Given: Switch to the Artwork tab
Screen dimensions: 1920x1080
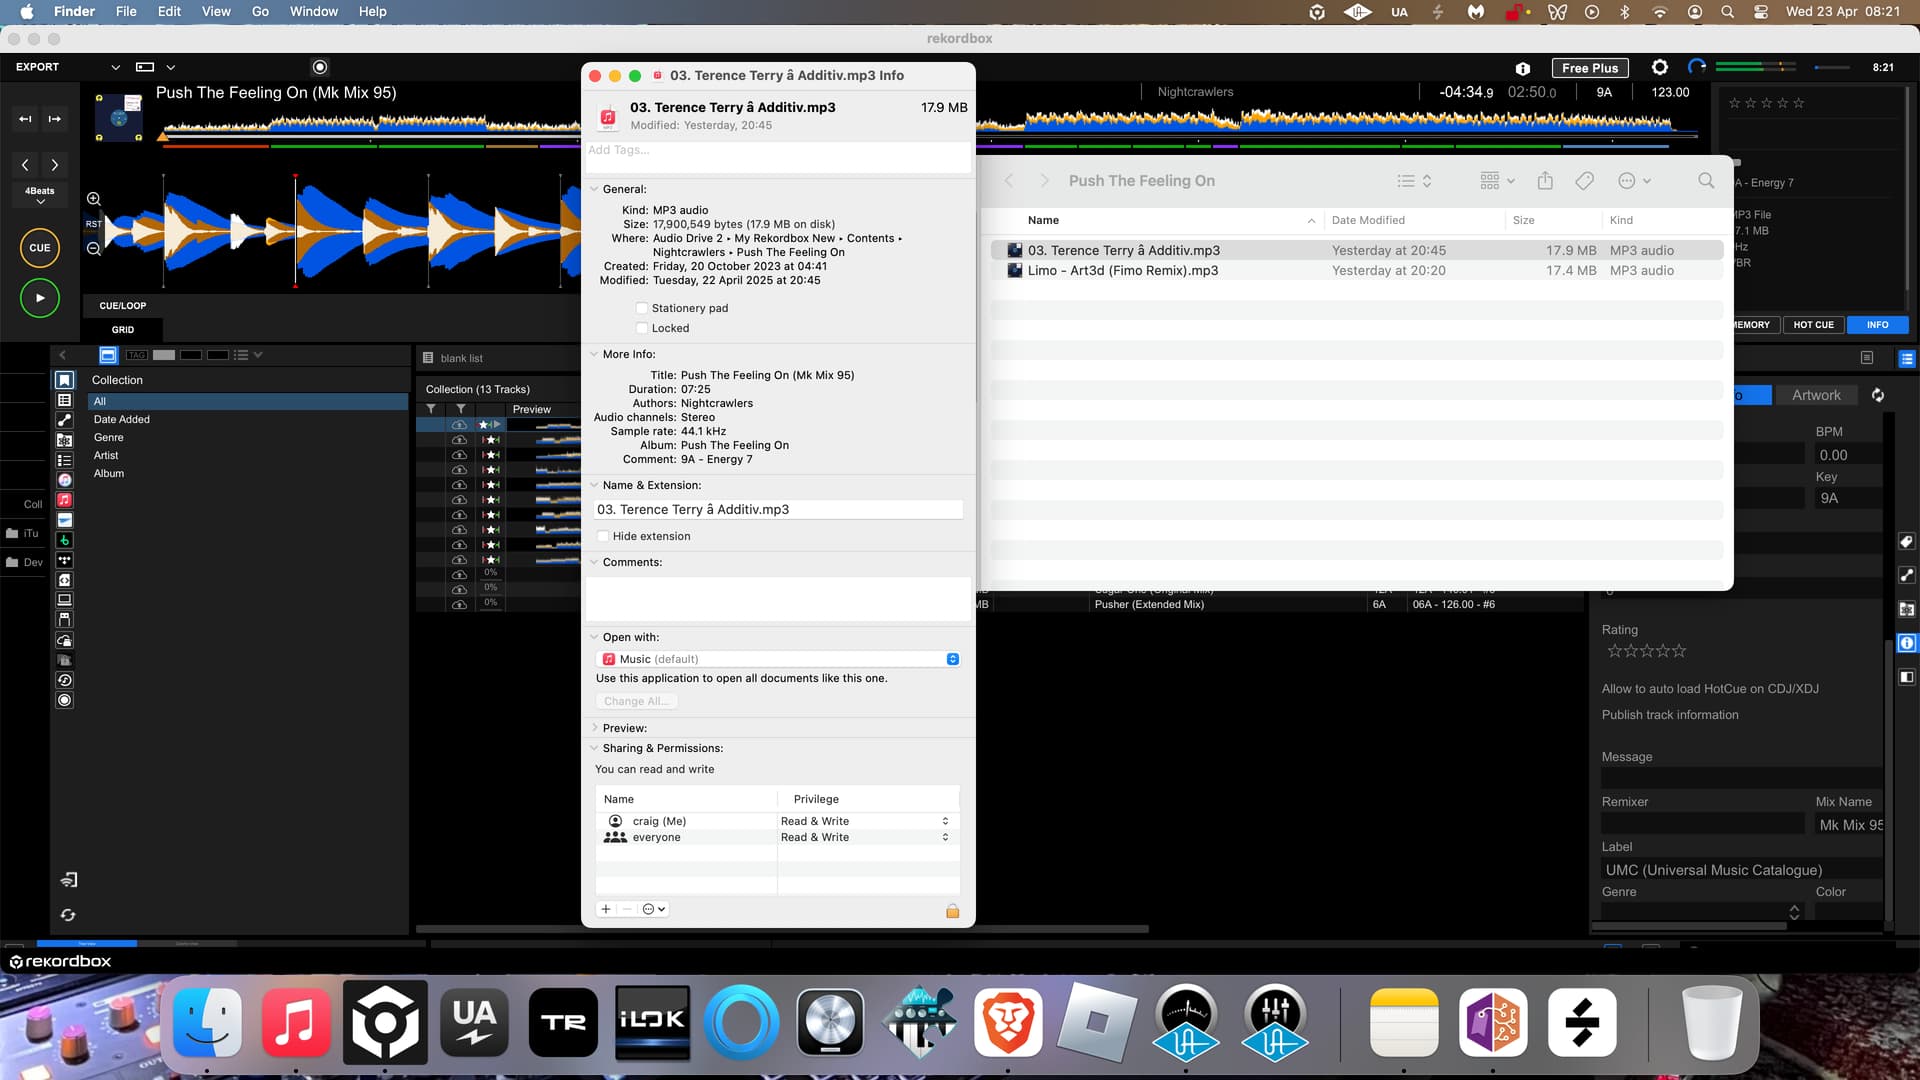Looking at the screenshot, I should pos(1815,395).
